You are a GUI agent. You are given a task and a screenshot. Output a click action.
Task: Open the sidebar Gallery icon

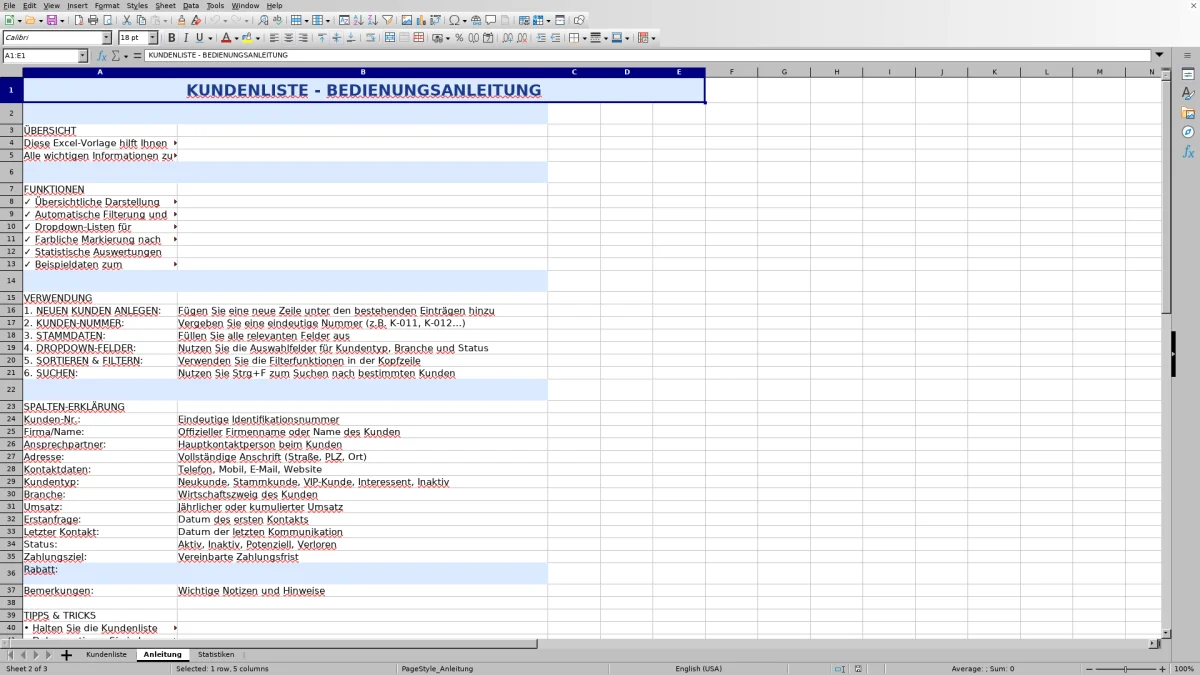[1188, 113]
